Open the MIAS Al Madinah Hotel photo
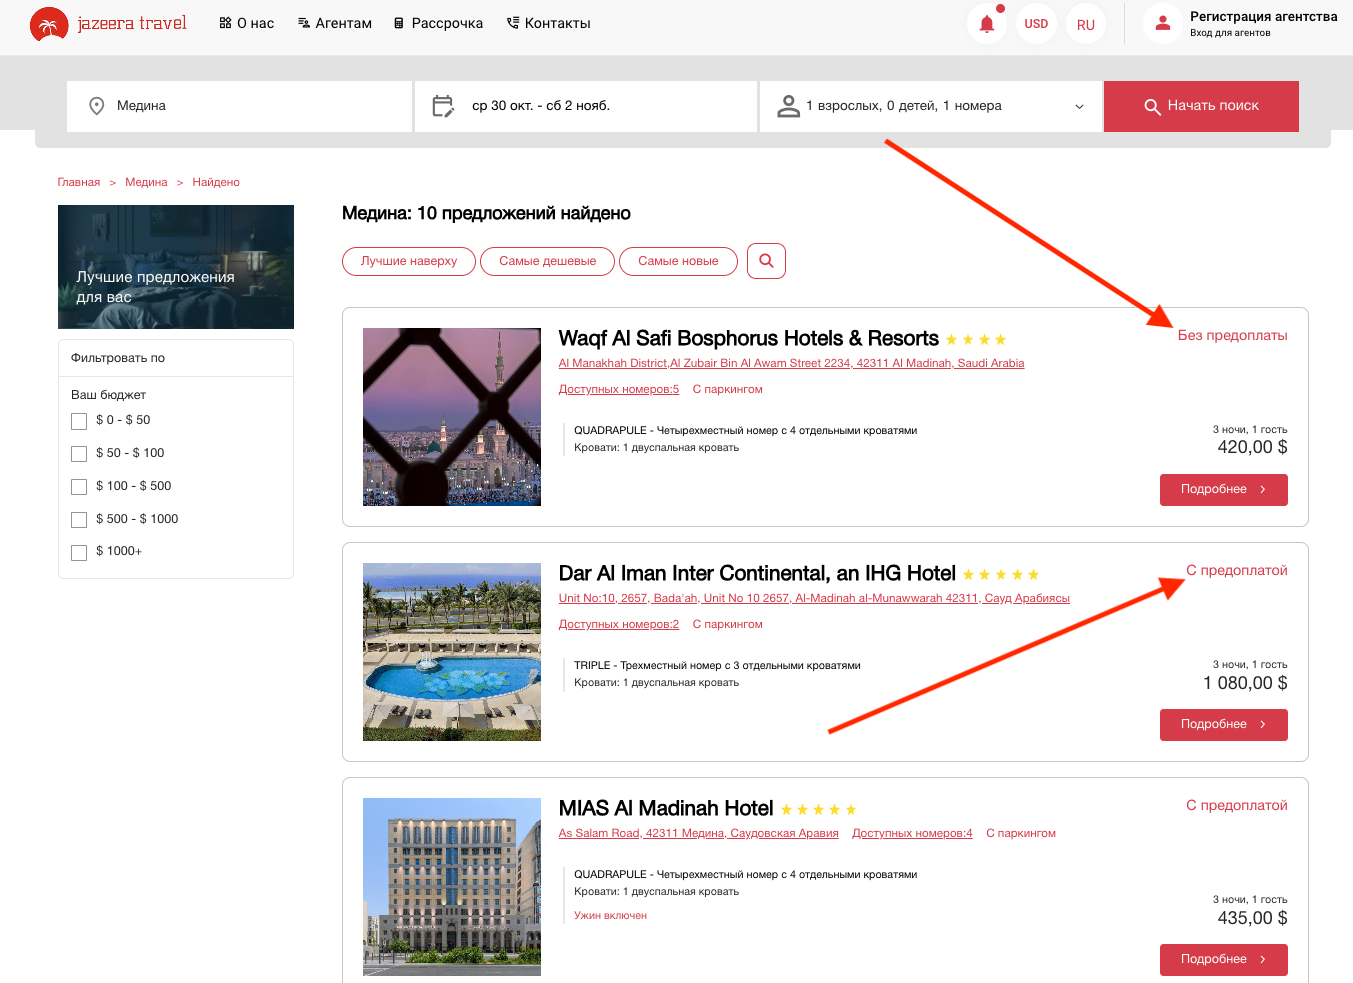This screenshot has height=983, width=1353. point(452,887)
